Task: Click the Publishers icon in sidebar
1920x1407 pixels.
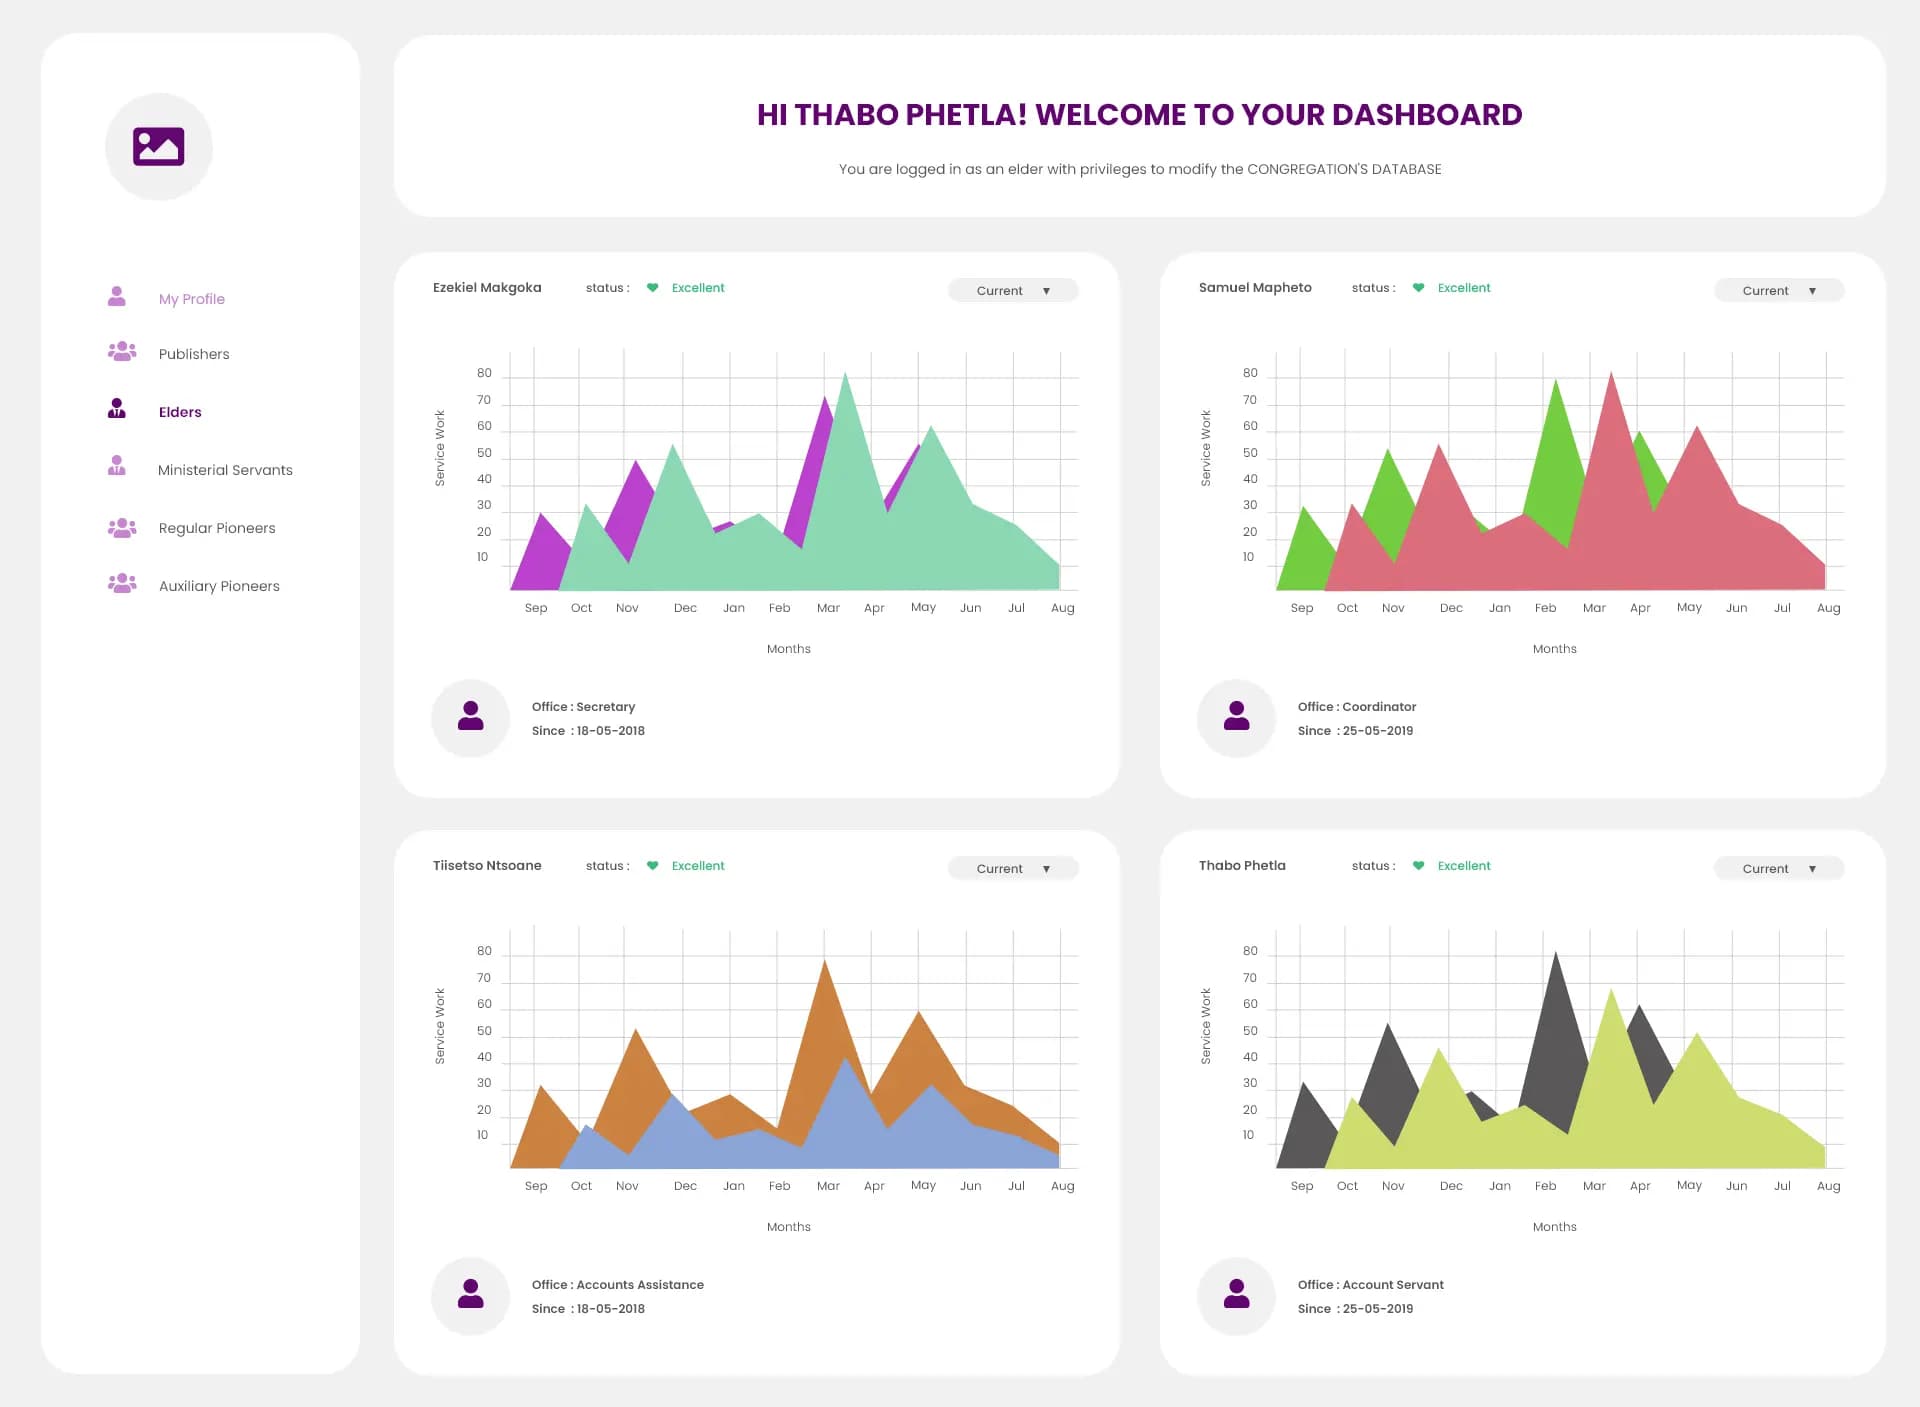Action: 122,353
